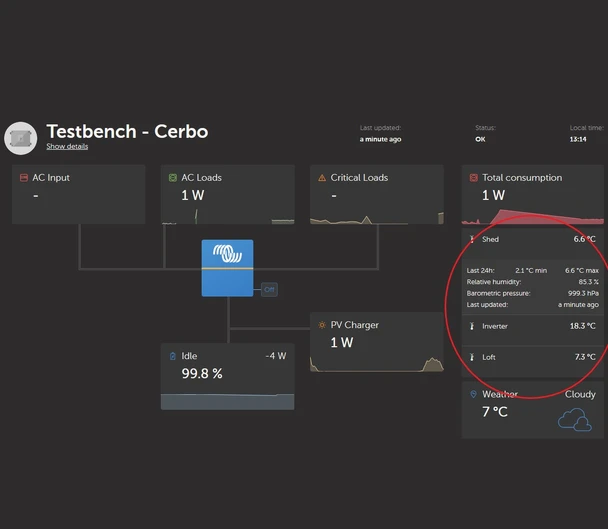
Task: Click the blue Victron inverter device icon
Action: 227,268
